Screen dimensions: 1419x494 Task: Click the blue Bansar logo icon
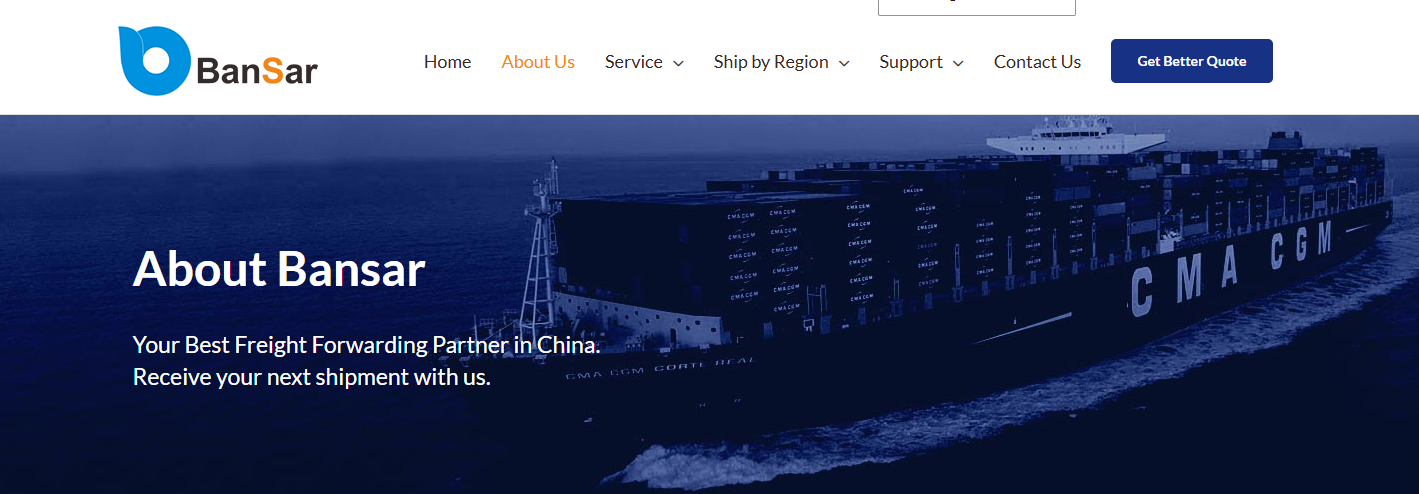coord(153,61)
